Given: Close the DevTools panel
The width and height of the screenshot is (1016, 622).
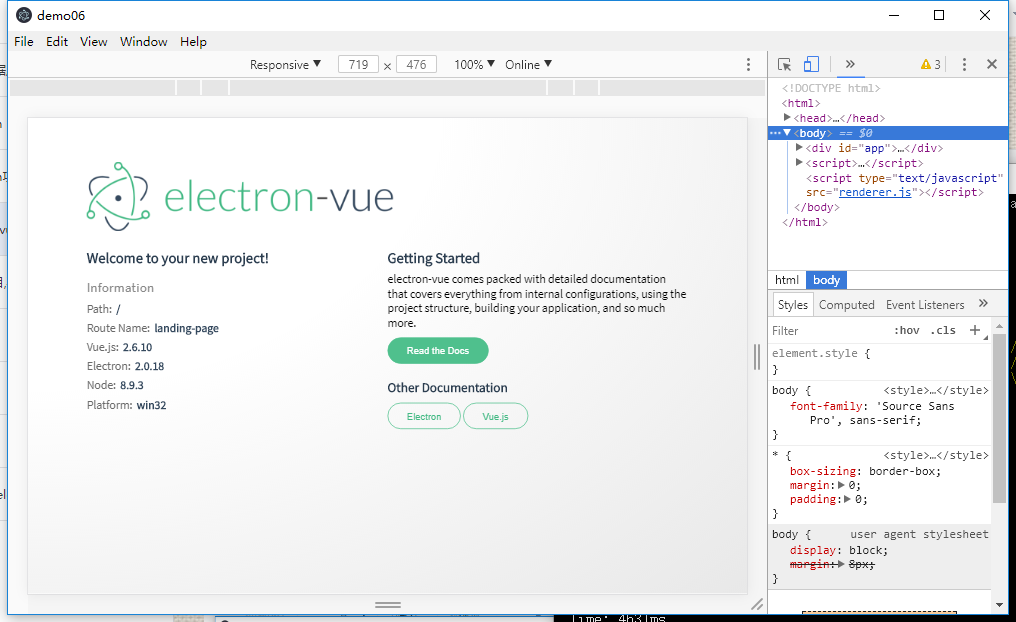Looking at the screenshot, I should [992, 64].
